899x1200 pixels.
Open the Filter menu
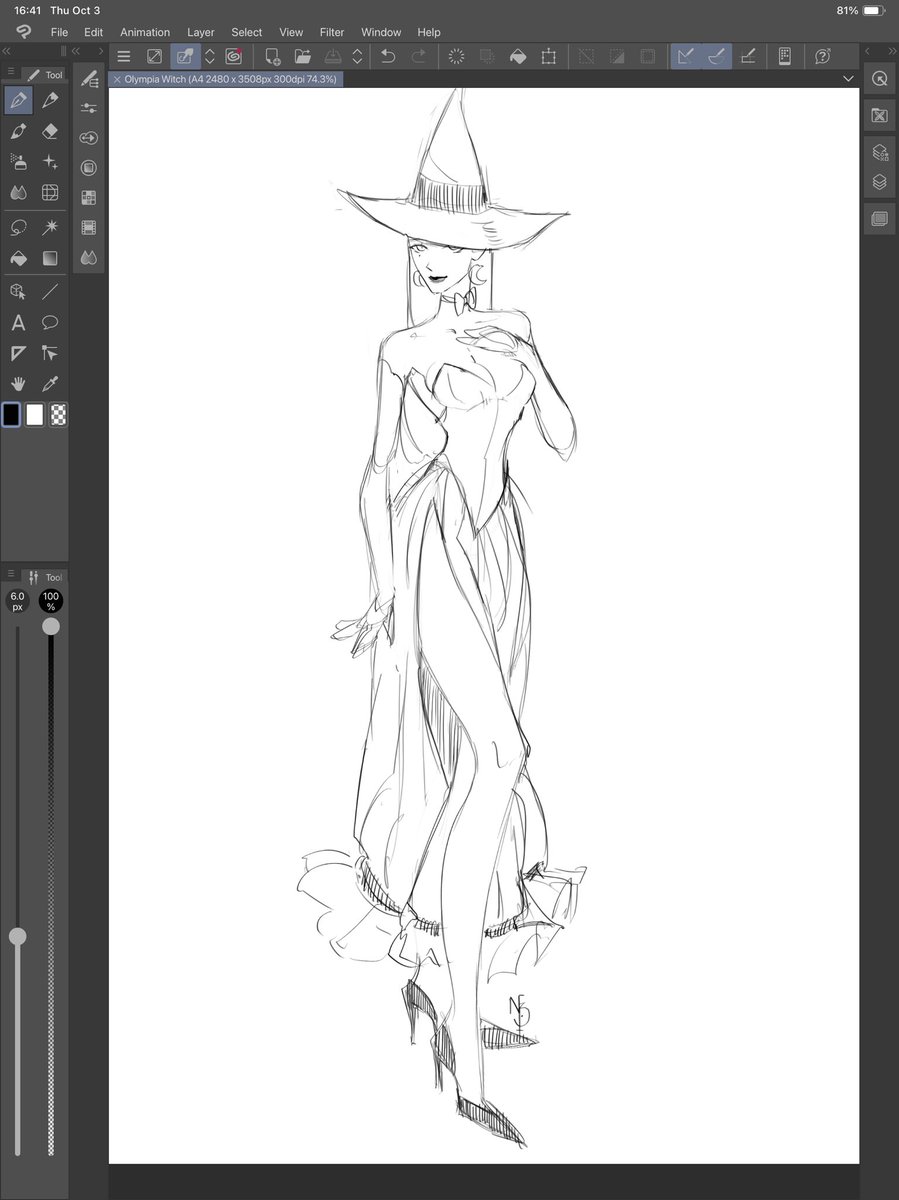pyautogui.click(x=332, y=32)
